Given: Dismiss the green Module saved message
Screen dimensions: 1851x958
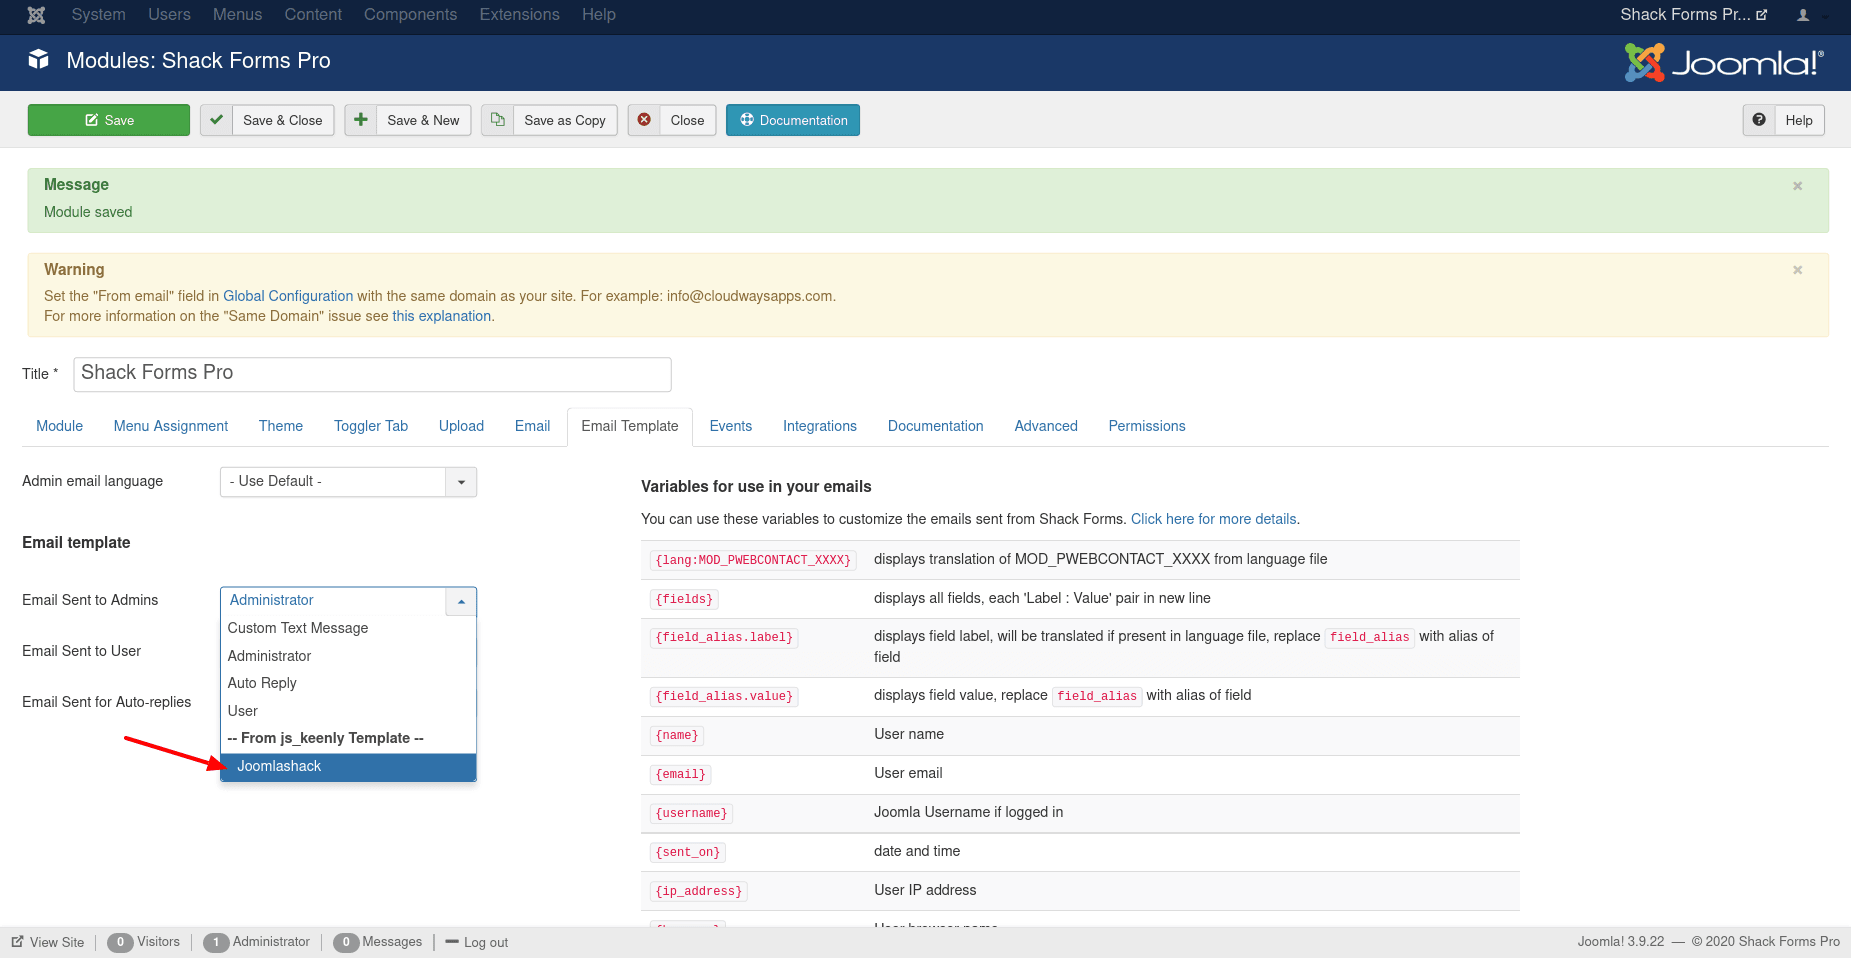Looking at the screenshot, I should point(1797,186).
